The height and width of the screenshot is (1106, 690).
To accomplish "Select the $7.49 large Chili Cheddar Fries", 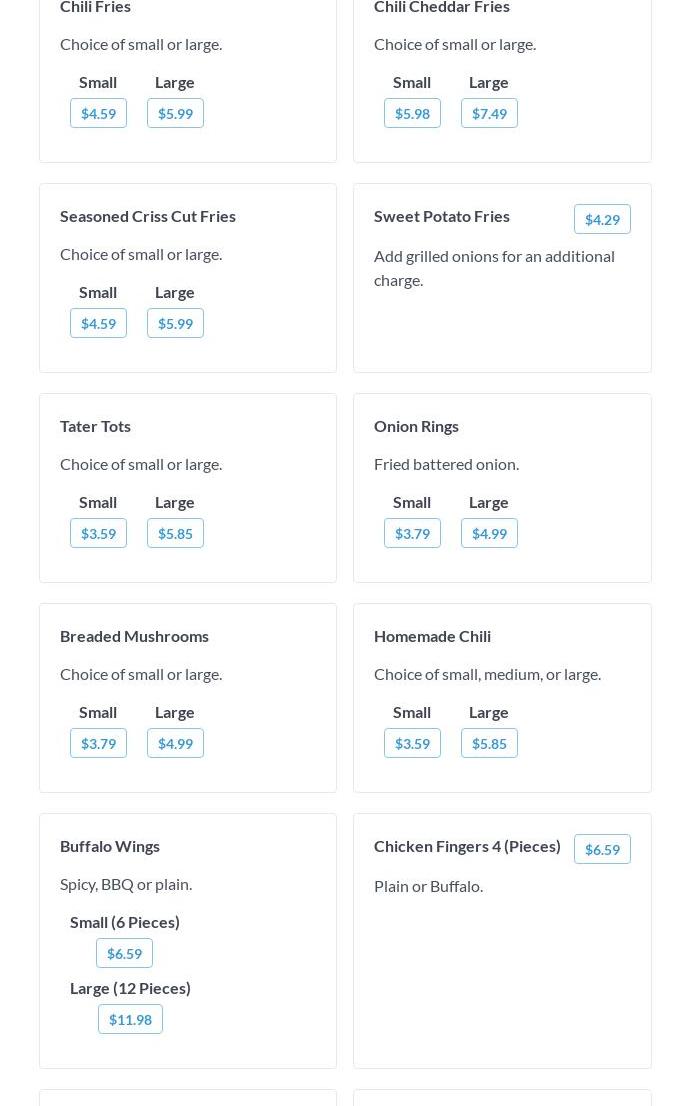I will click(489, 113).
